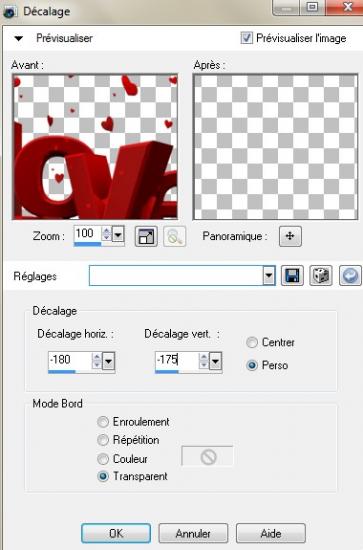Adjust Décalage vert. with the spinner arrows
This screenshot has height=550, width=363.
point(204,361)
